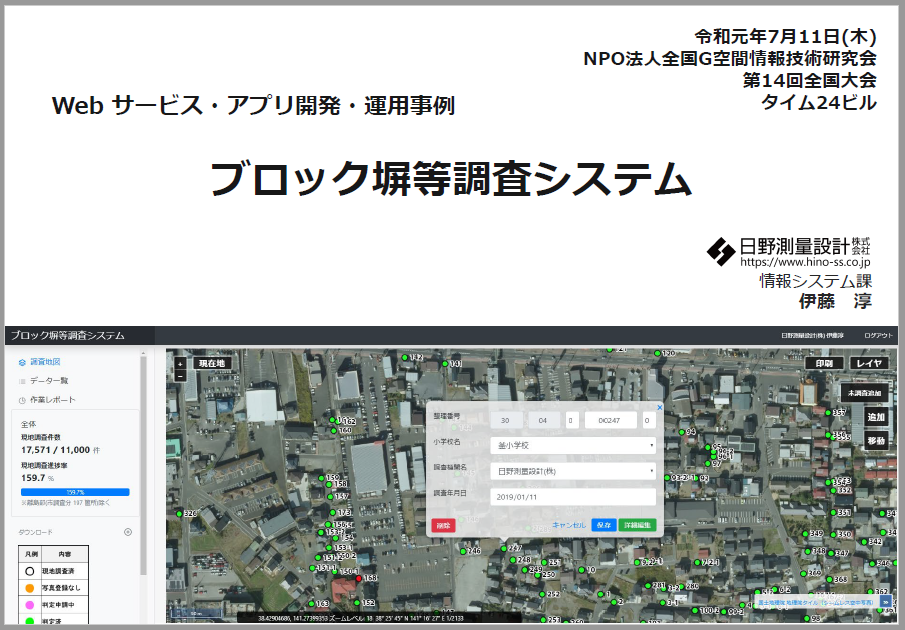
Task: Click the download circle icon beside ダウンロード
Action: coord(128,532)
